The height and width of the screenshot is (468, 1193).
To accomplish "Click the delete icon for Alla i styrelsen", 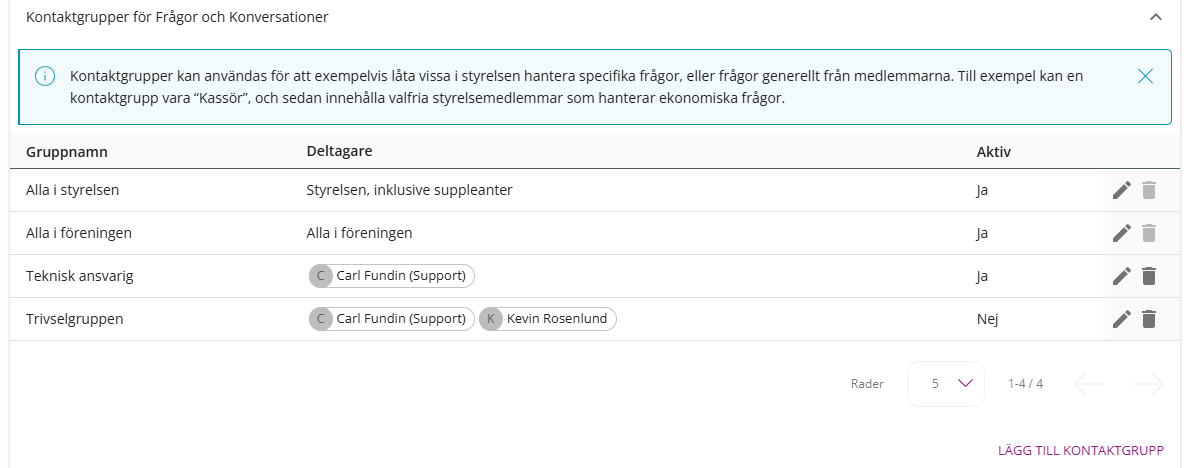I will coord(1149,190).
